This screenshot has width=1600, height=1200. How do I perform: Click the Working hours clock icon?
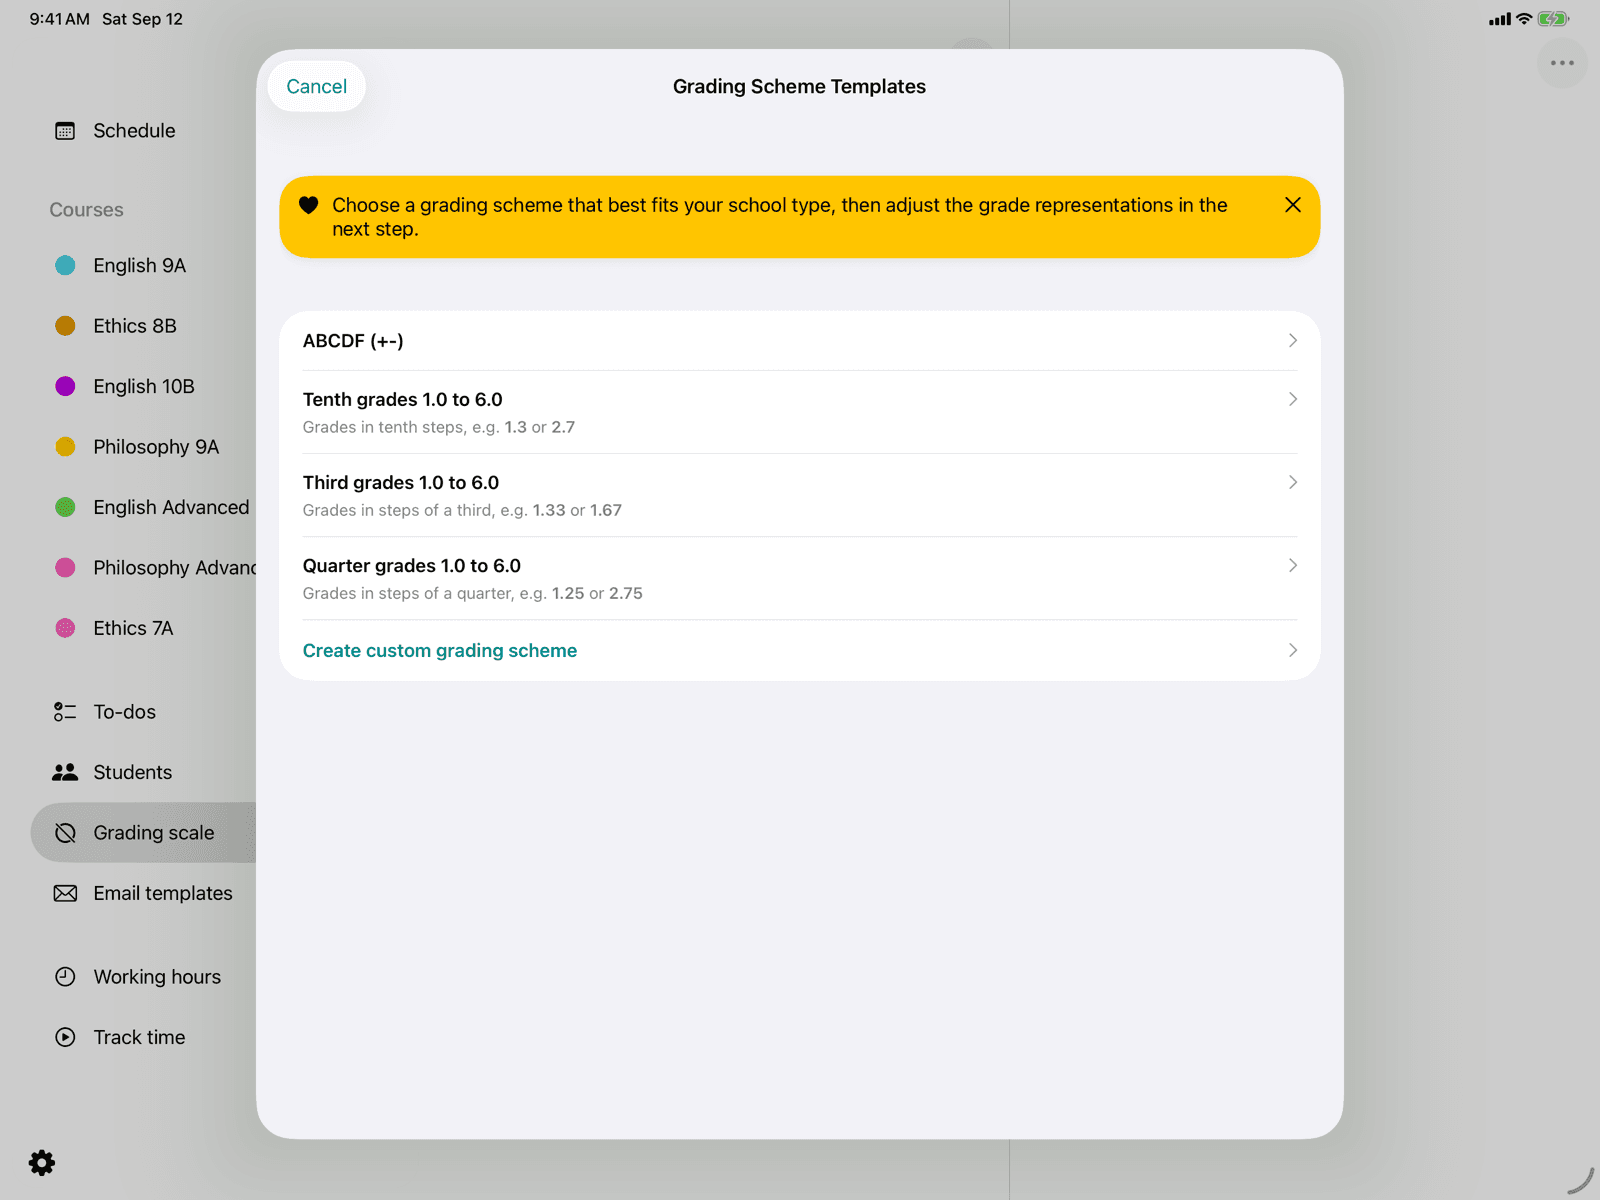(65, 977)
